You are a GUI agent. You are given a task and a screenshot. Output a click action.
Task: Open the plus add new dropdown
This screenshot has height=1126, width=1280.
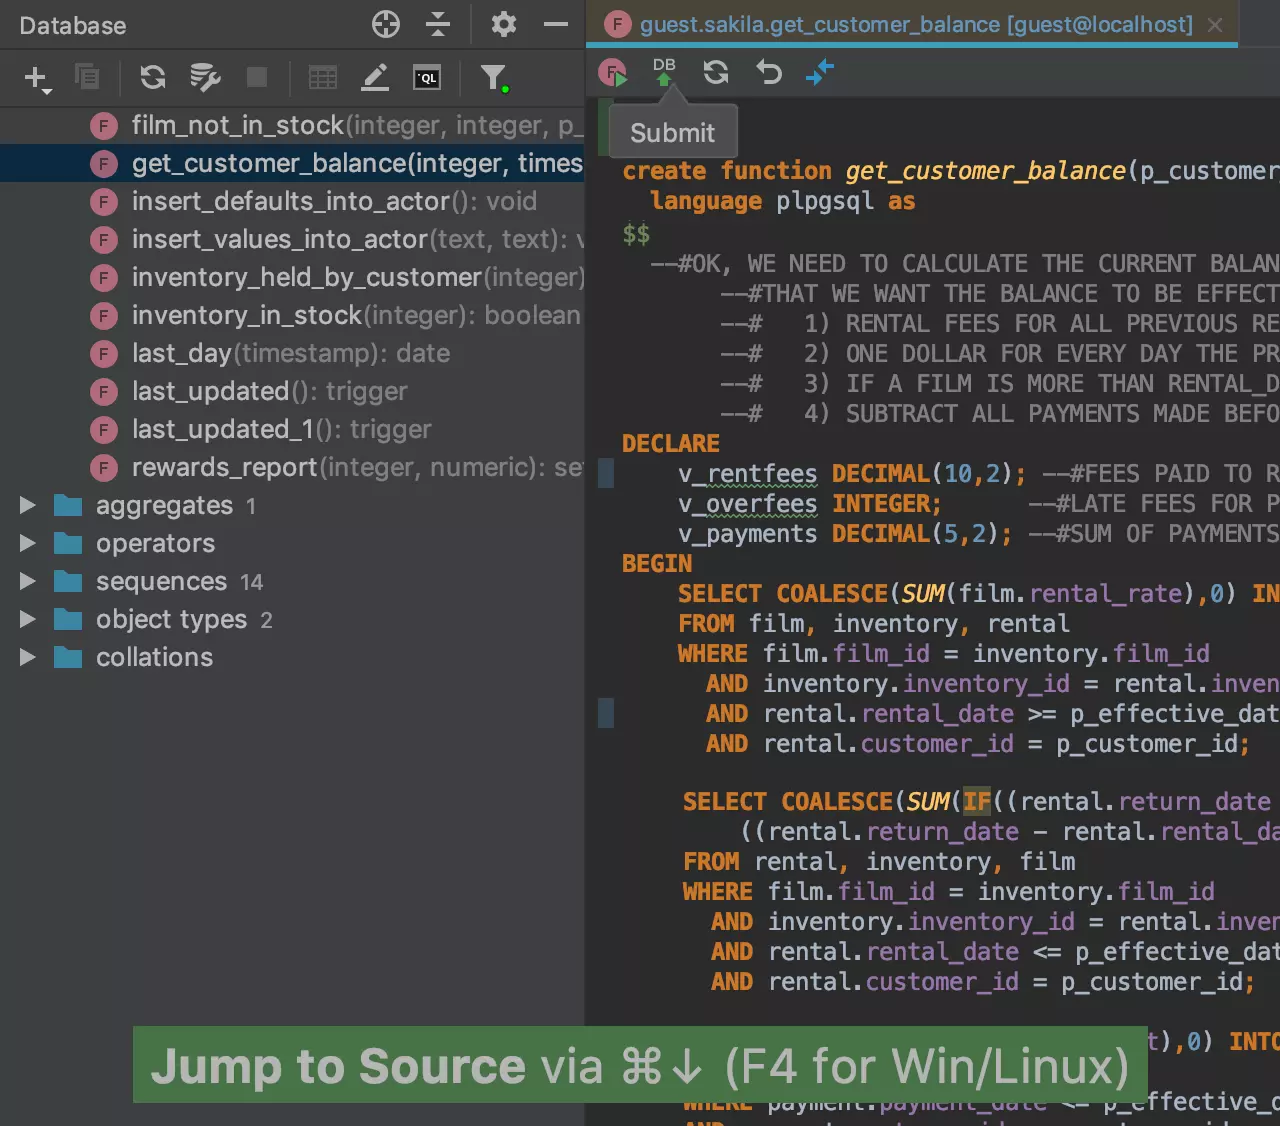[37, 78]
